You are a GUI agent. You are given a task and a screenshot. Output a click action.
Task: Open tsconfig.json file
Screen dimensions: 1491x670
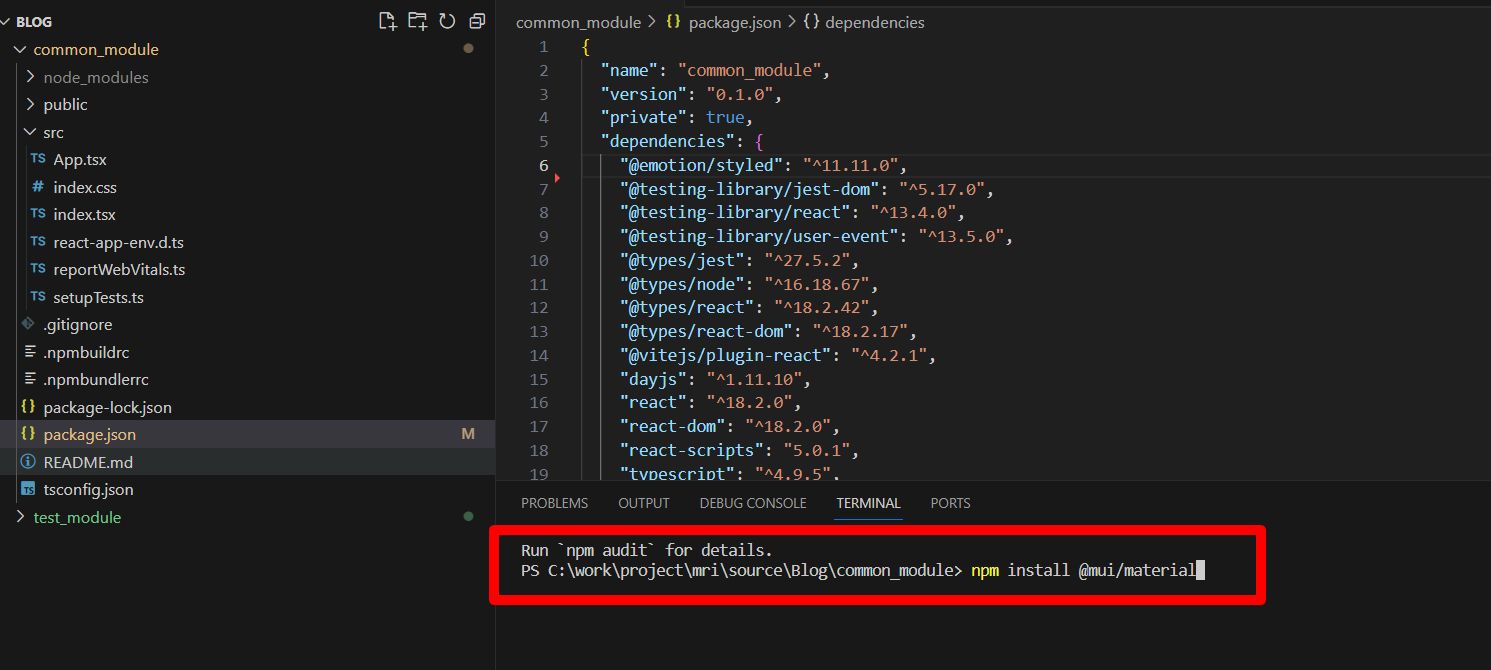88,489
